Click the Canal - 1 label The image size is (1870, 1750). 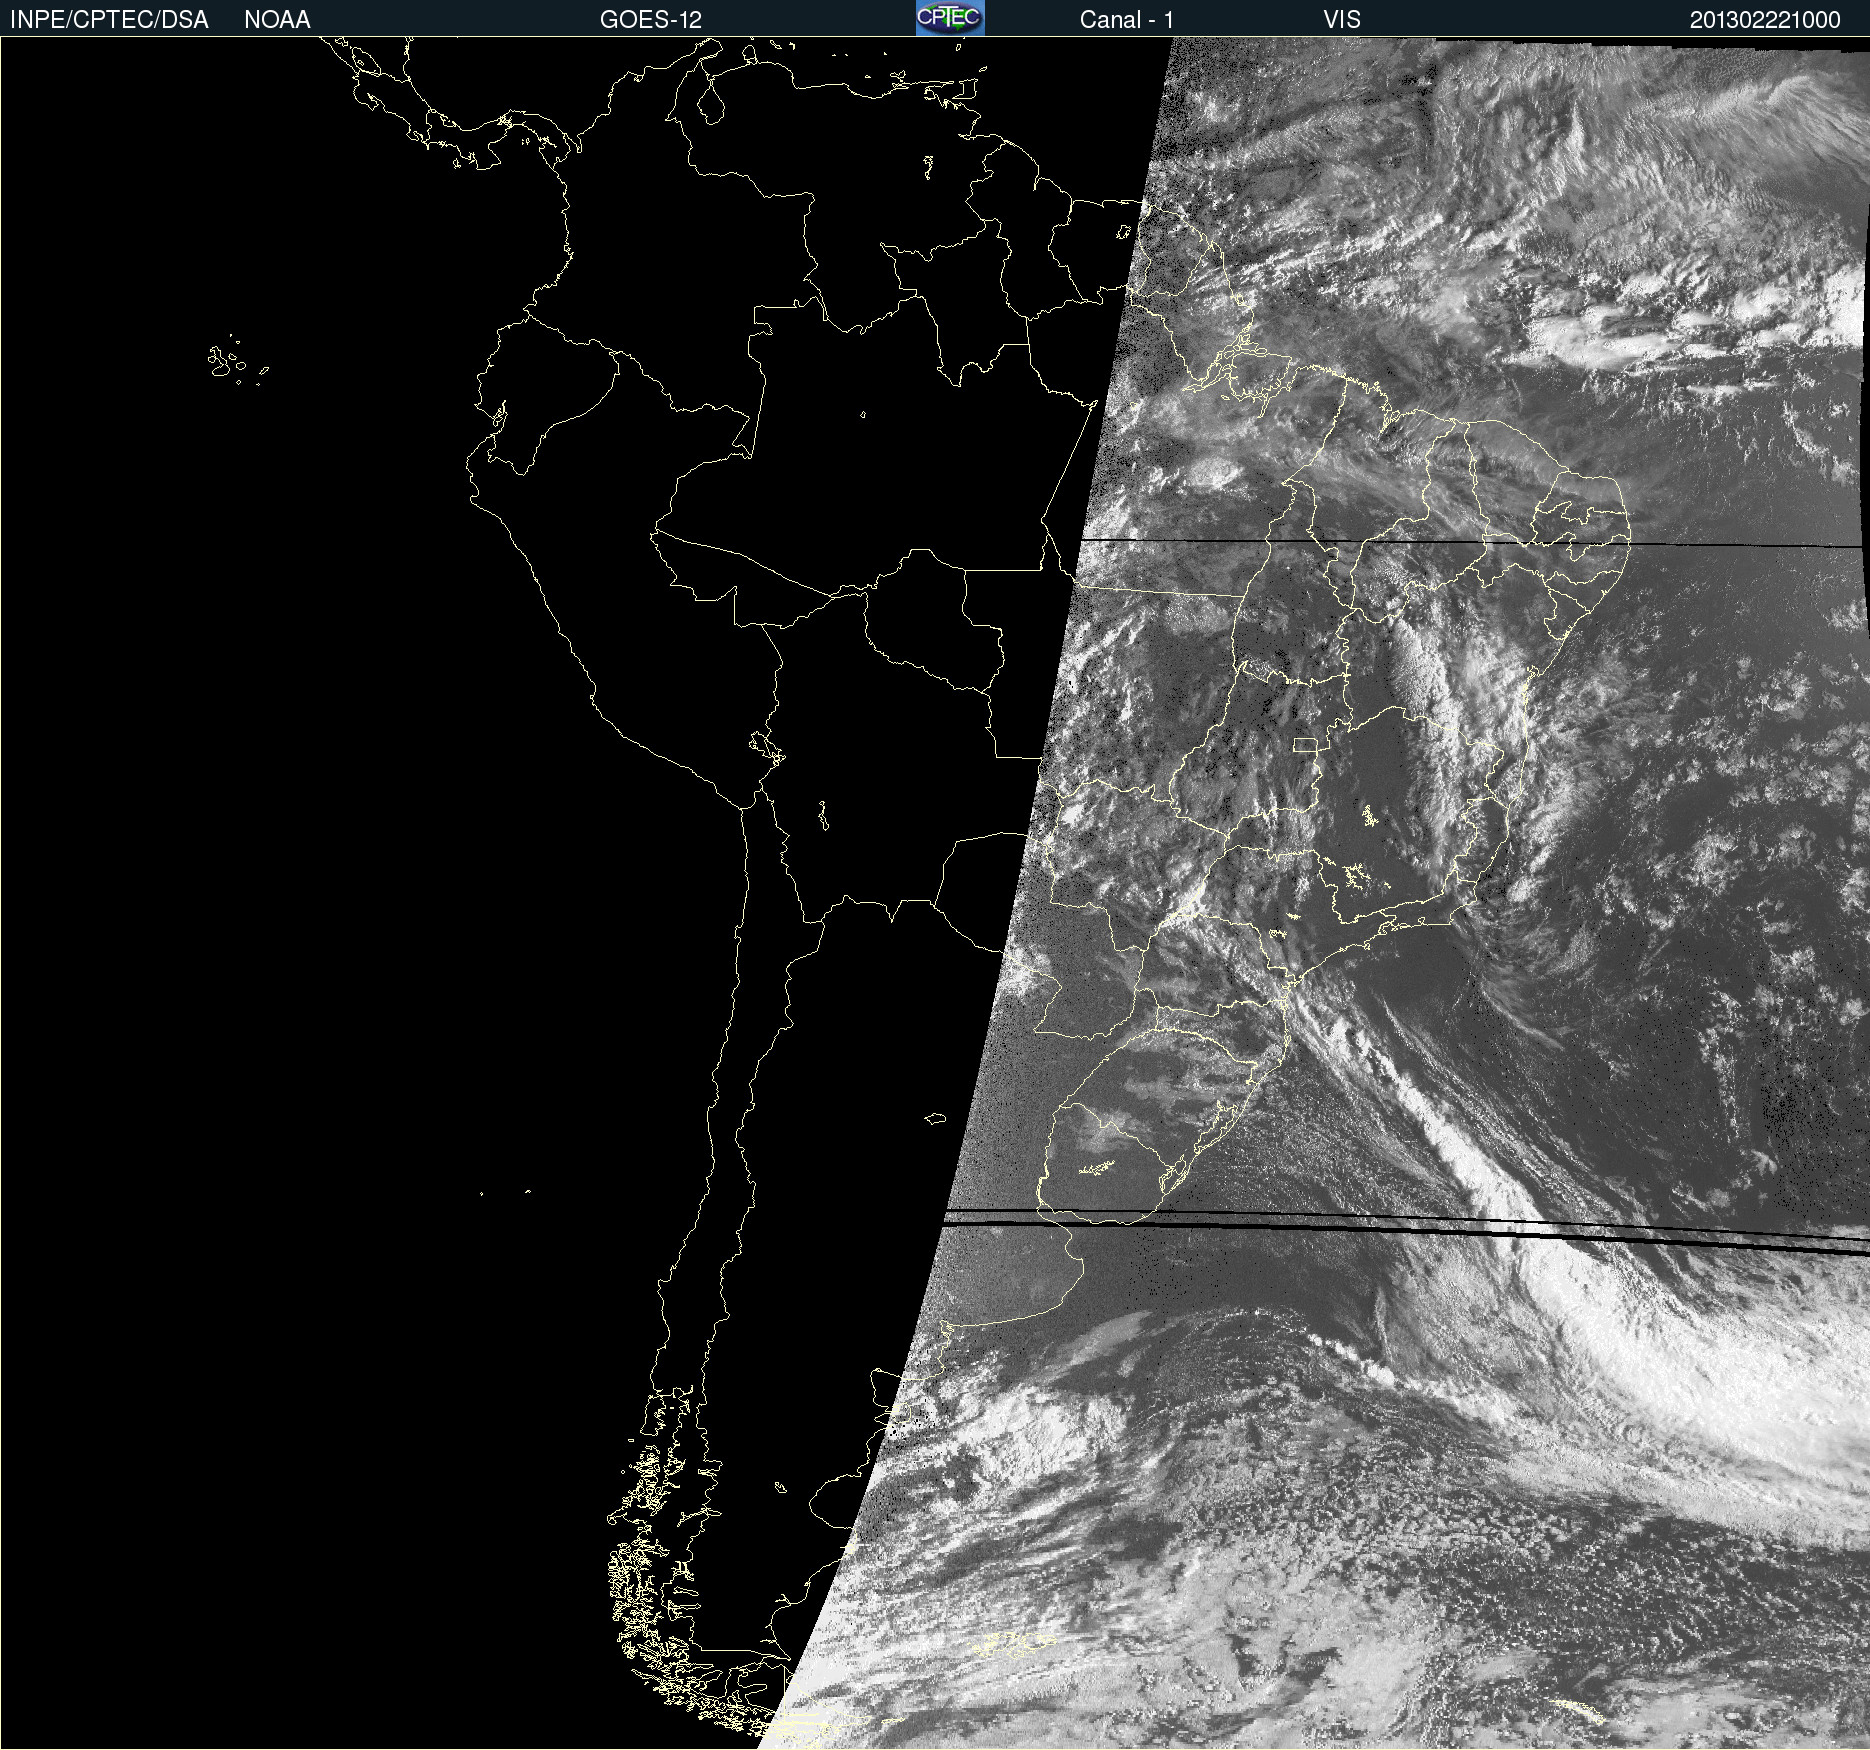[x=1127, y=20]
